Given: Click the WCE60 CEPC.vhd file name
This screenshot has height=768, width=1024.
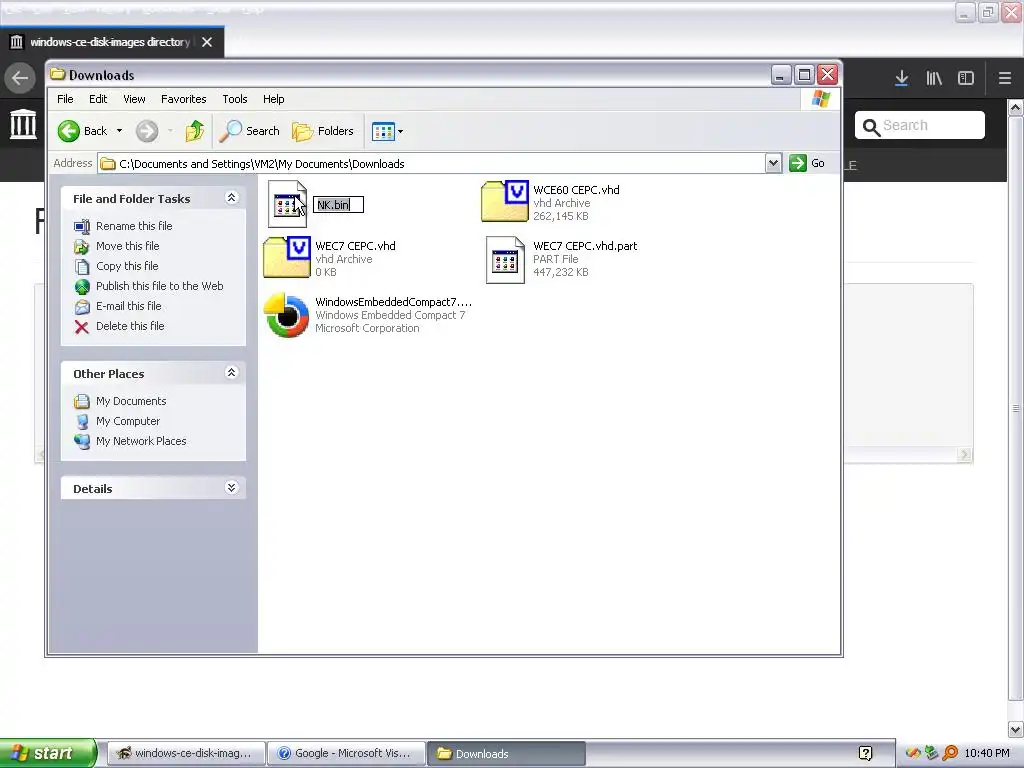Looking at the screenshot, I should [x=576, y=190].
